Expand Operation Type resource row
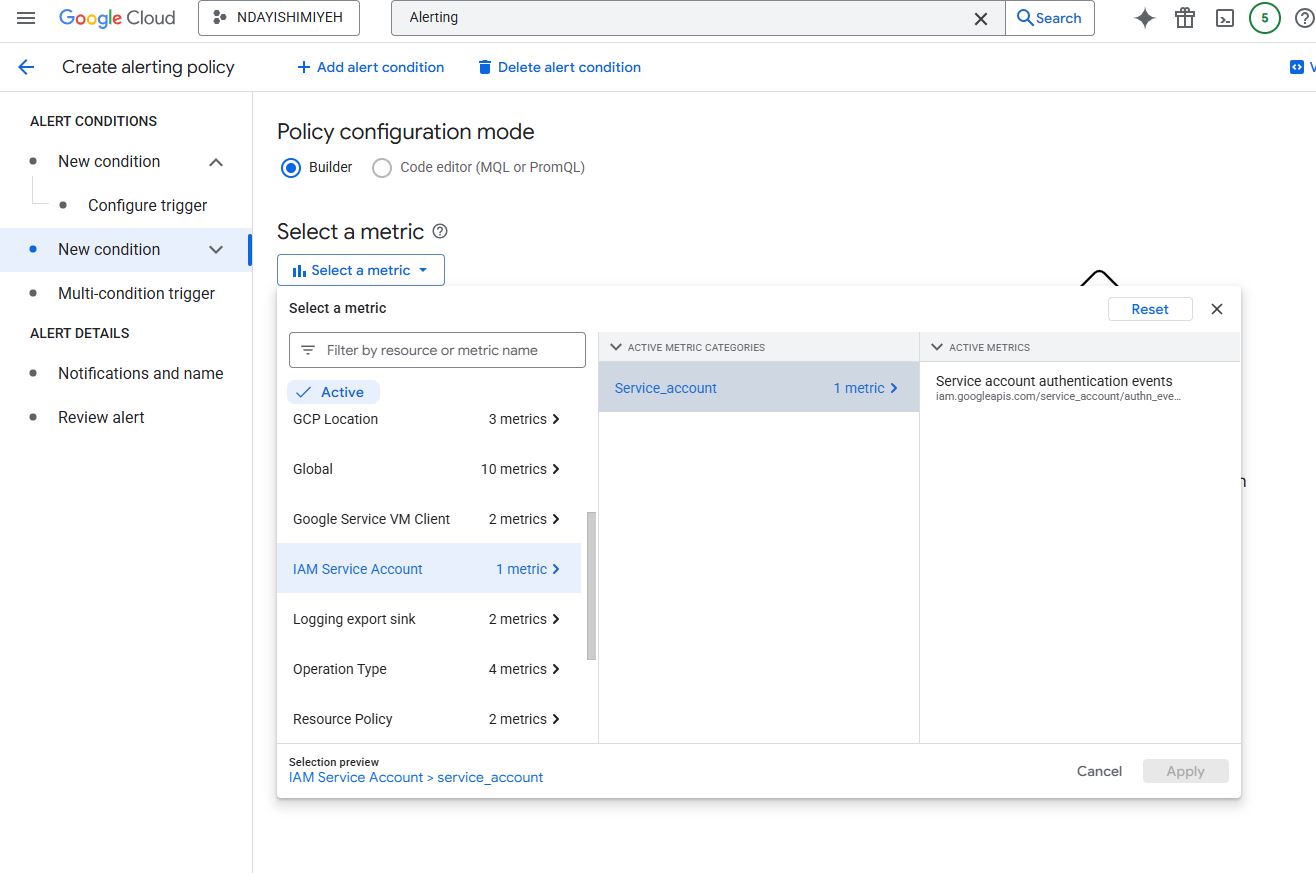Screen dimensions: 1316x873 point(428,669)
